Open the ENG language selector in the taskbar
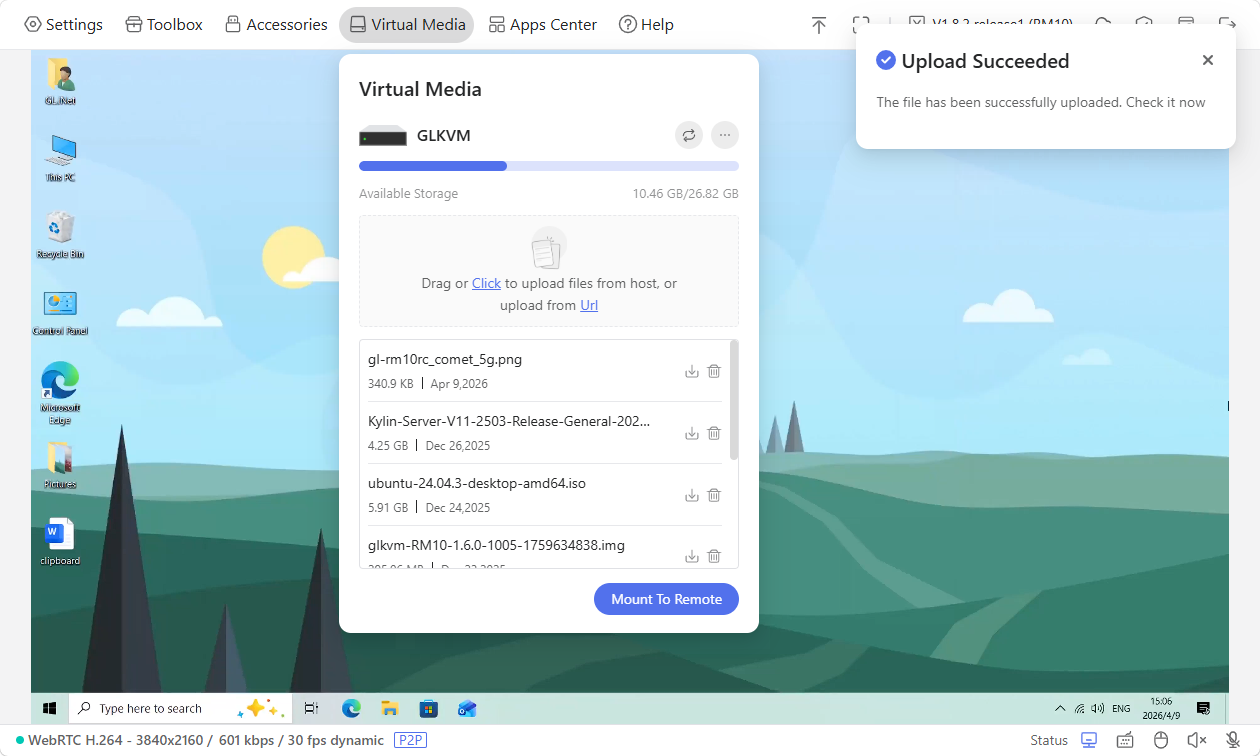 click(1120, 707)
